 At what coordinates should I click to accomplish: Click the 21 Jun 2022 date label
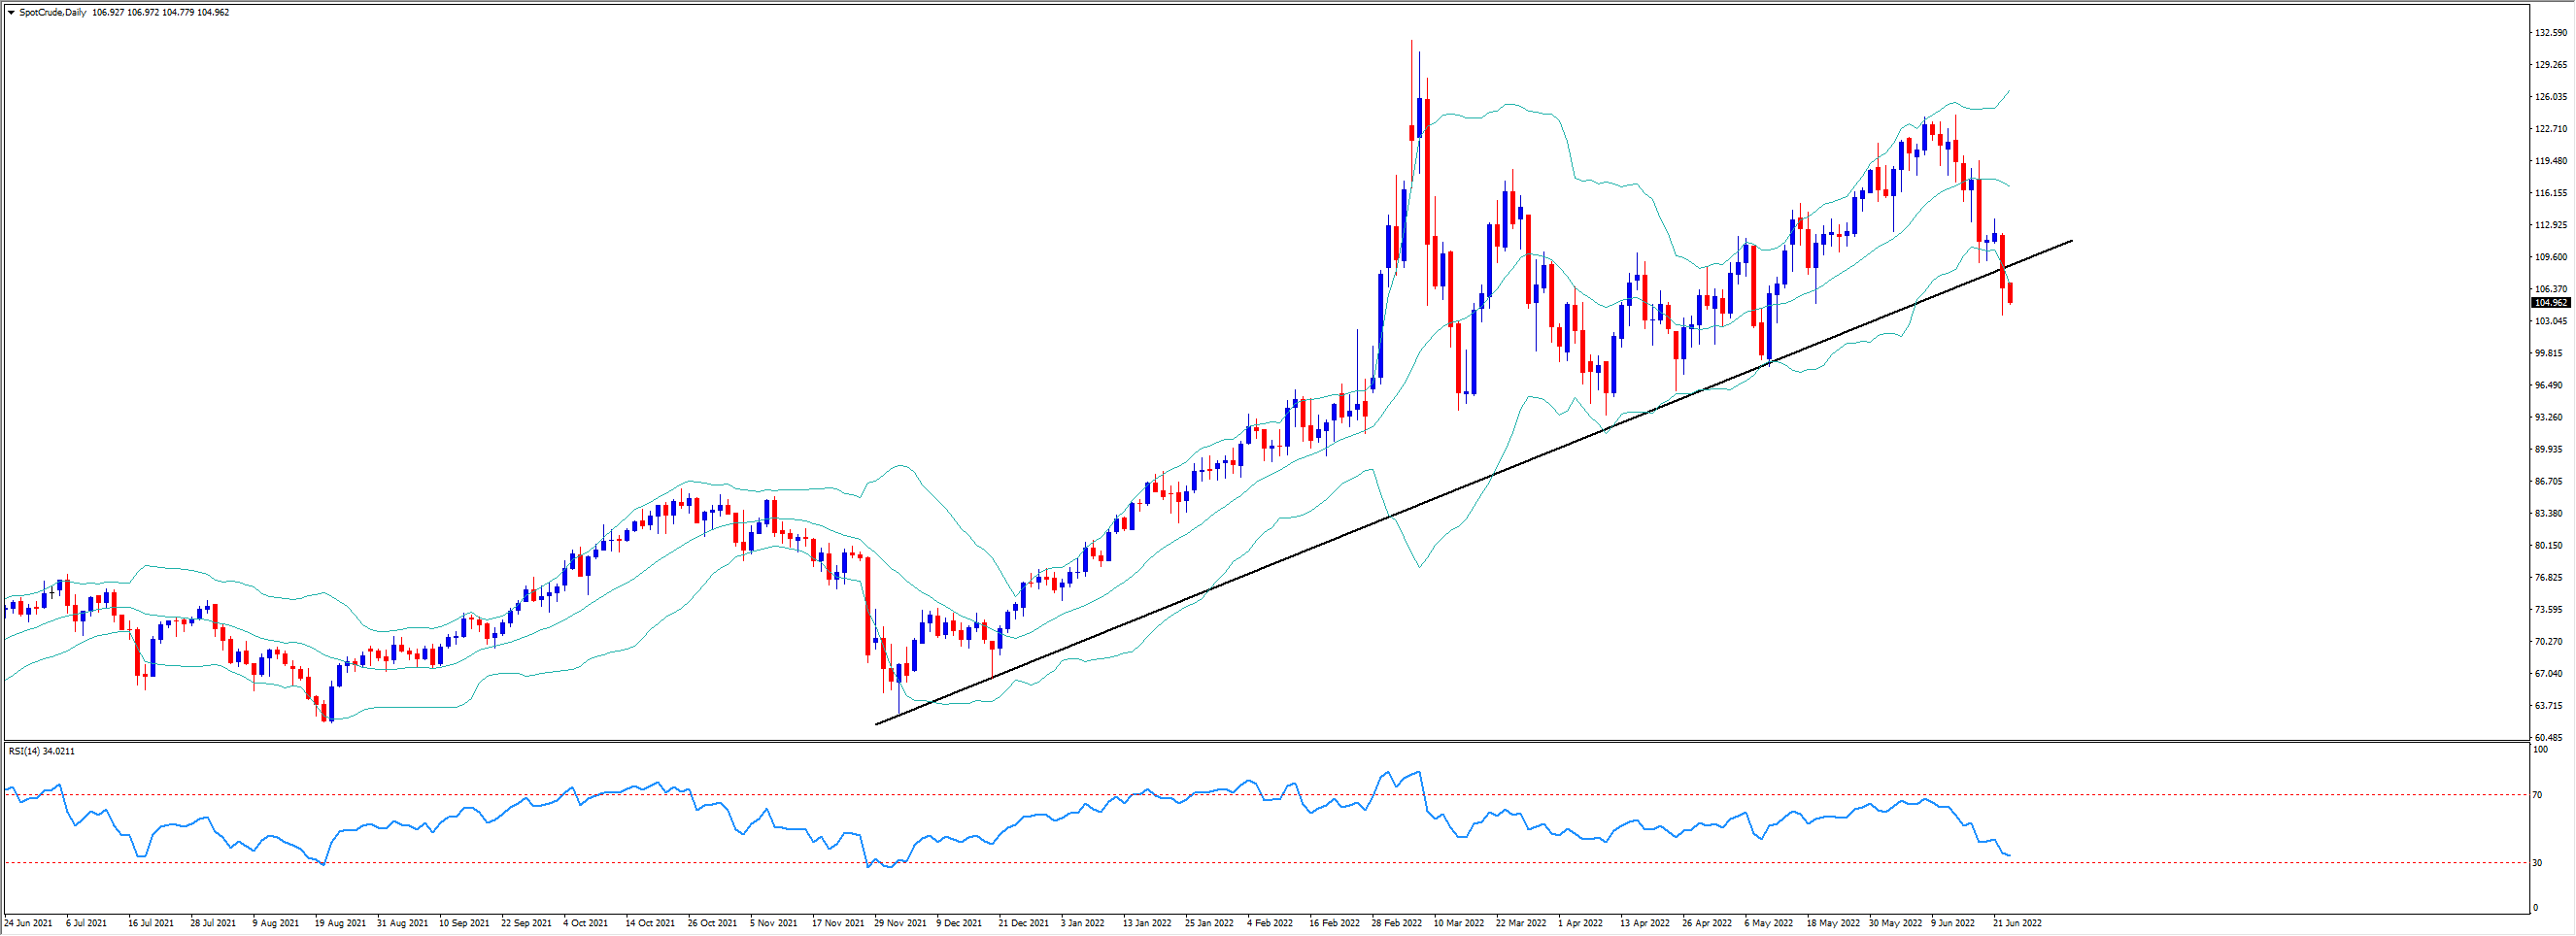[x=2018, y=923]
